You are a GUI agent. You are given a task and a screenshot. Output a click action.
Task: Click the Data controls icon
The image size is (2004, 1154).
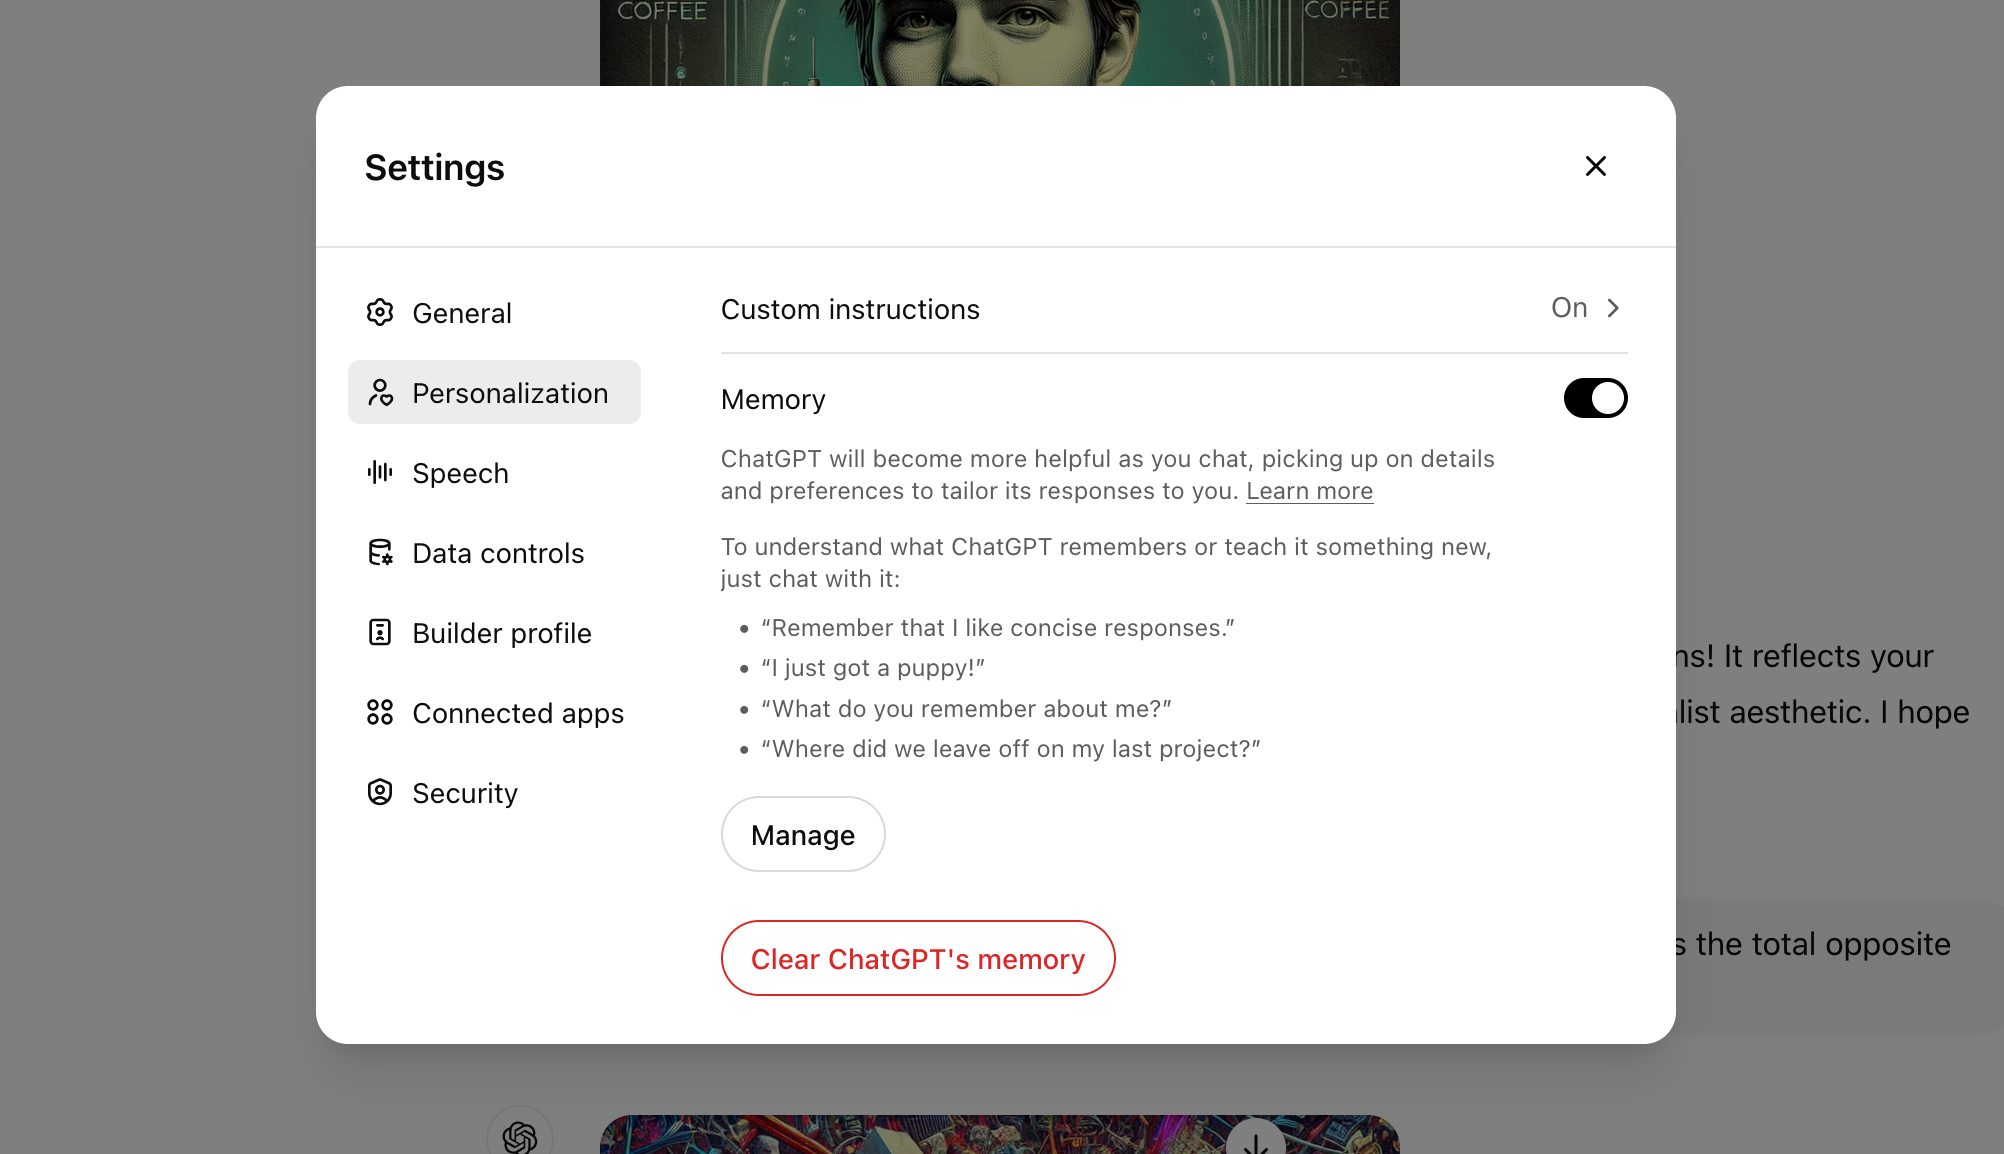point(380,552)
